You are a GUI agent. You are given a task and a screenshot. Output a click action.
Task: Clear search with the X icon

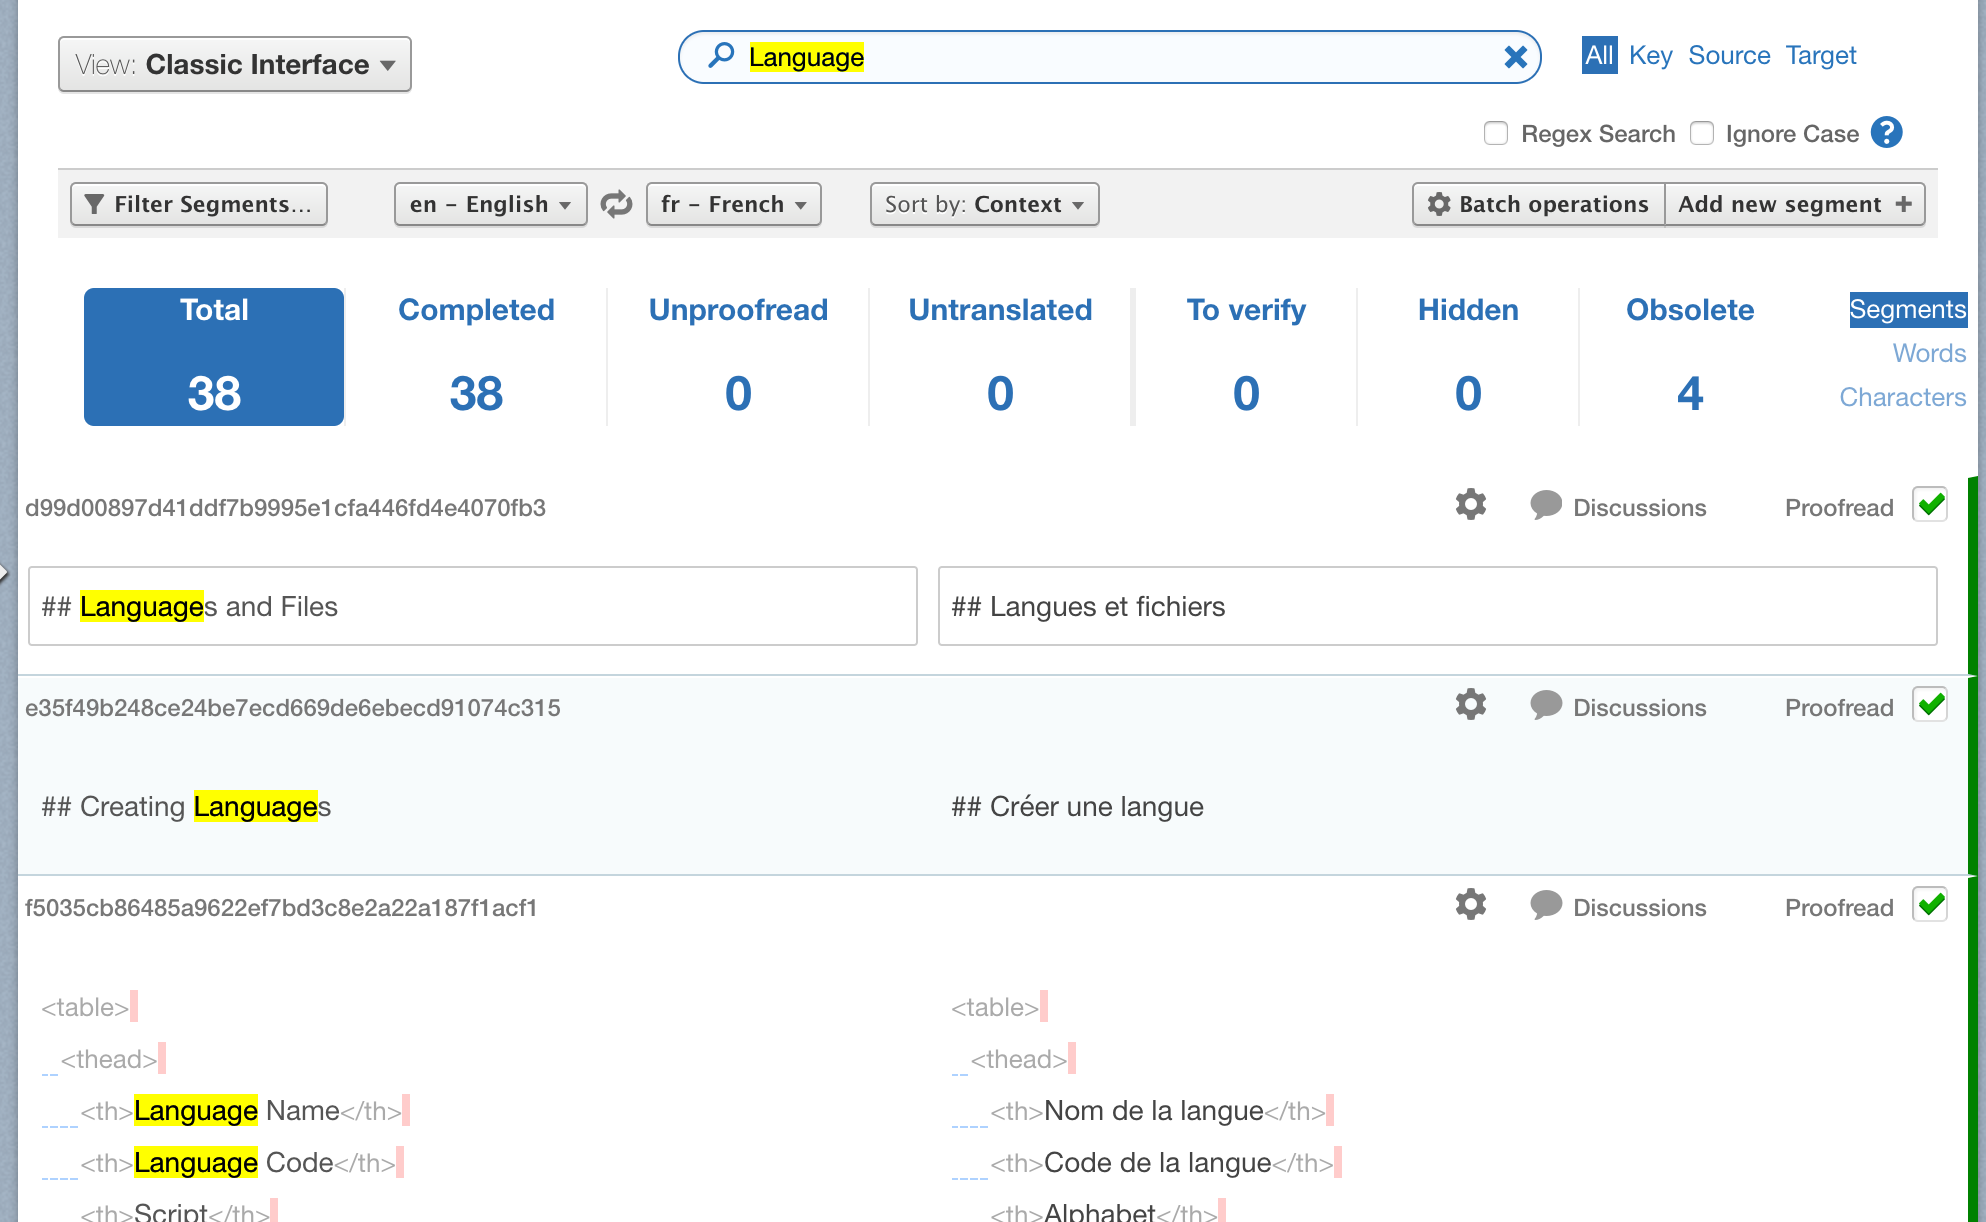(x=1515, y=57)
